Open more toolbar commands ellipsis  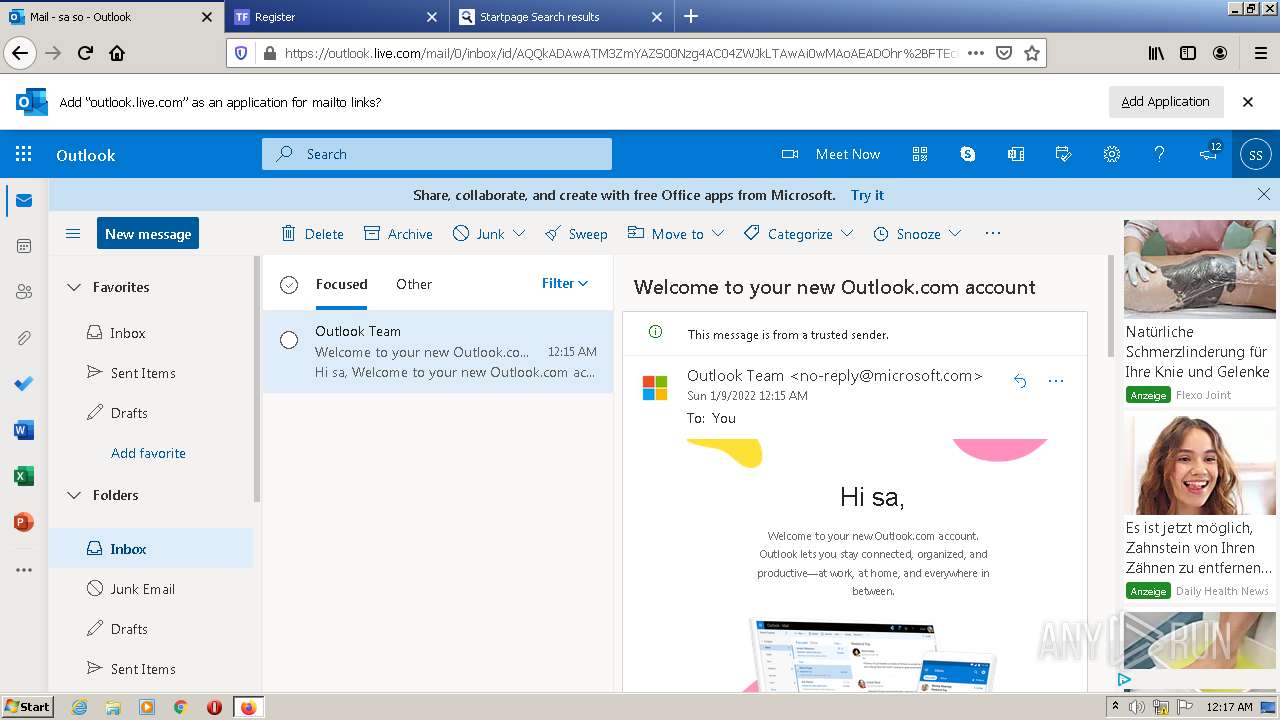[993, 233]
